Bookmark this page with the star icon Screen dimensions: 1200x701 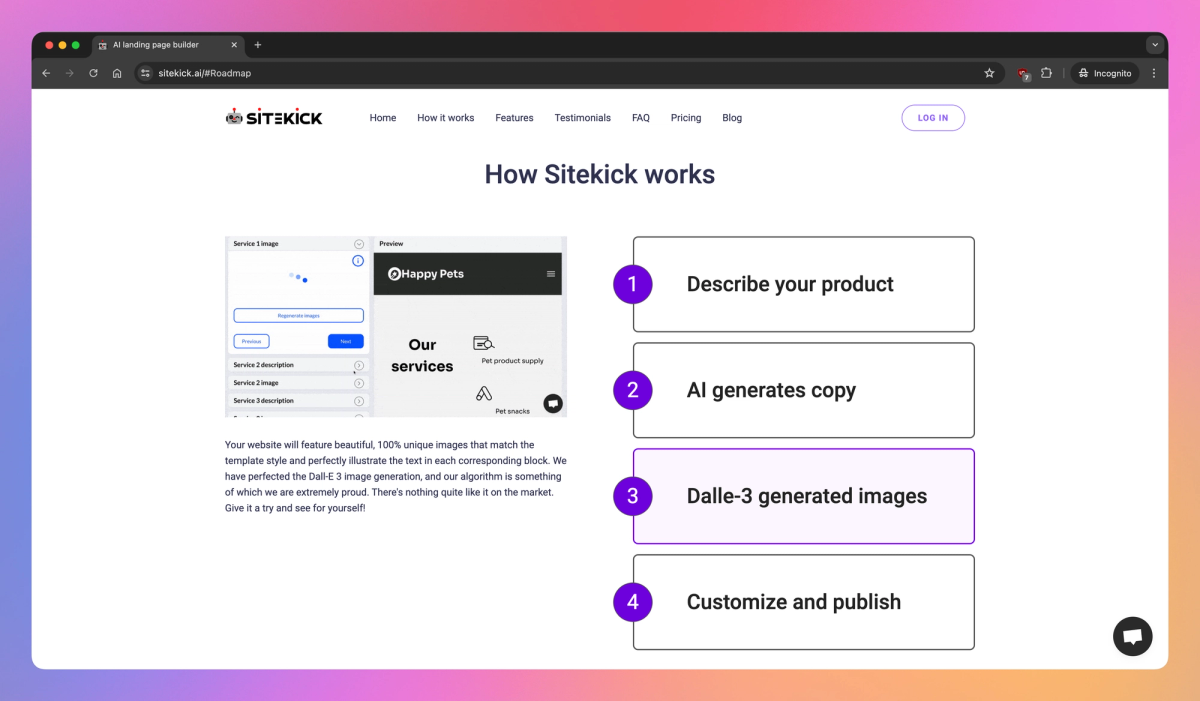(989, 73)
